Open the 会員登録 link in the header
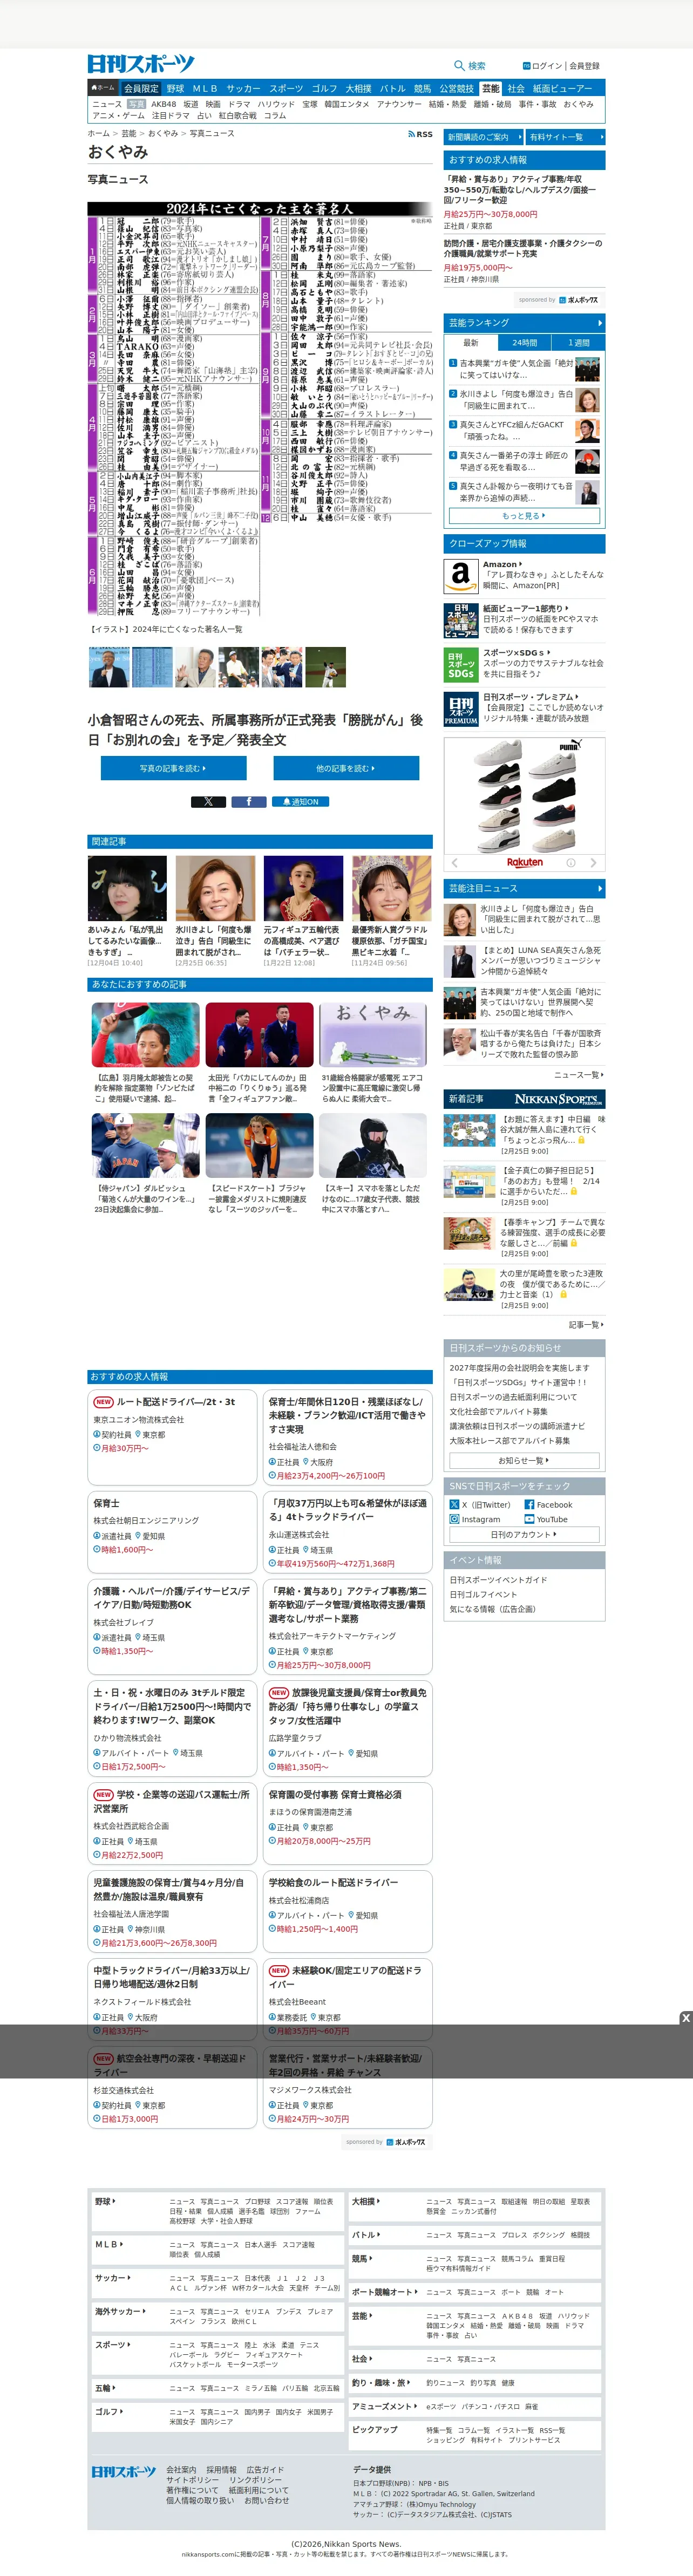The image size is (693, 2576). (x=584, y=66)
